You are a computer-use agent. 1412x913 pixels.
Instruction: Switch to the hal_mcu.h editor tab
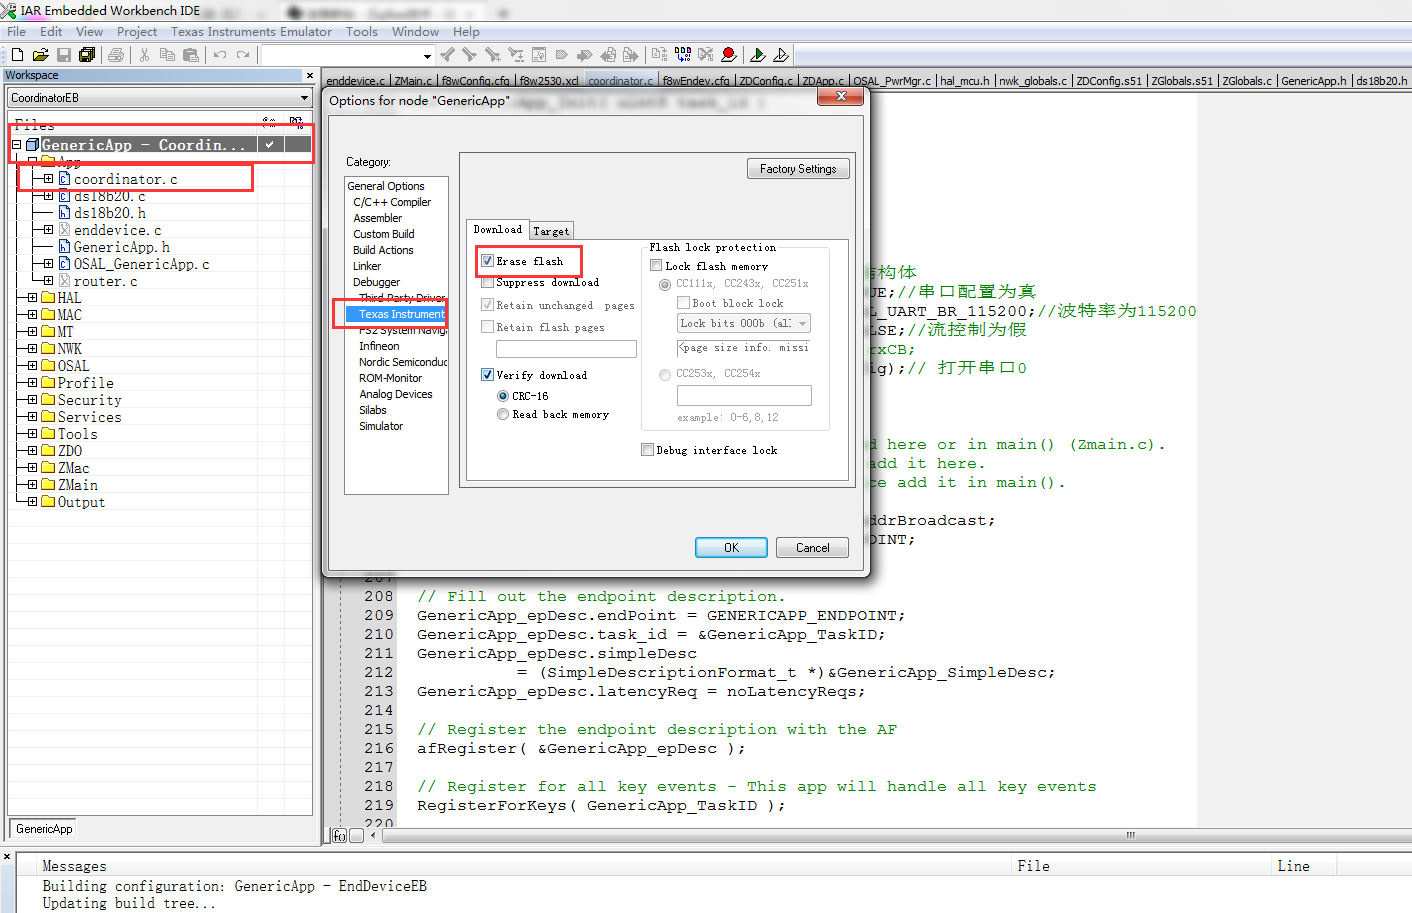pos(965,81)
